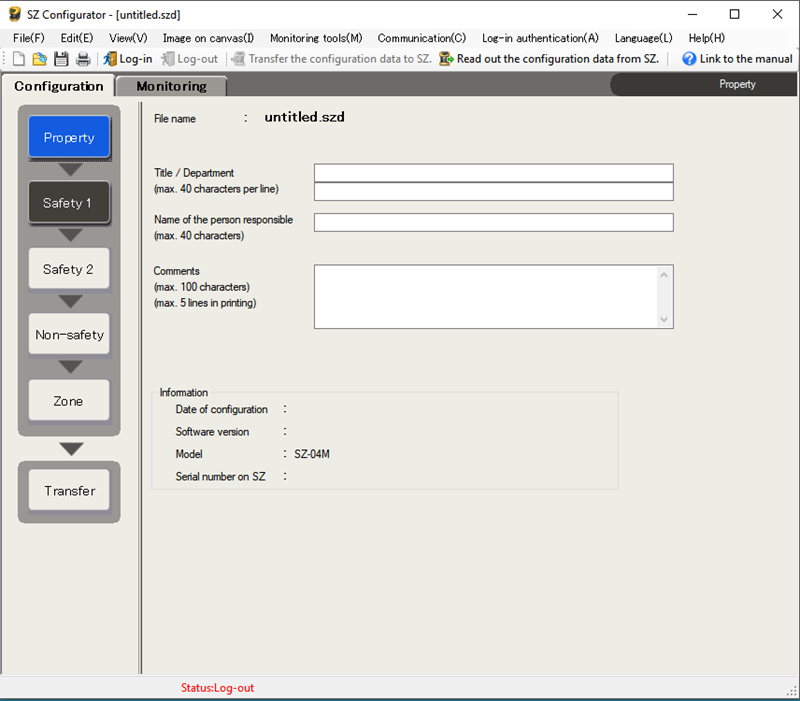800x701 pixels.
Task: Click the New file icon
Action: point(19,59)
